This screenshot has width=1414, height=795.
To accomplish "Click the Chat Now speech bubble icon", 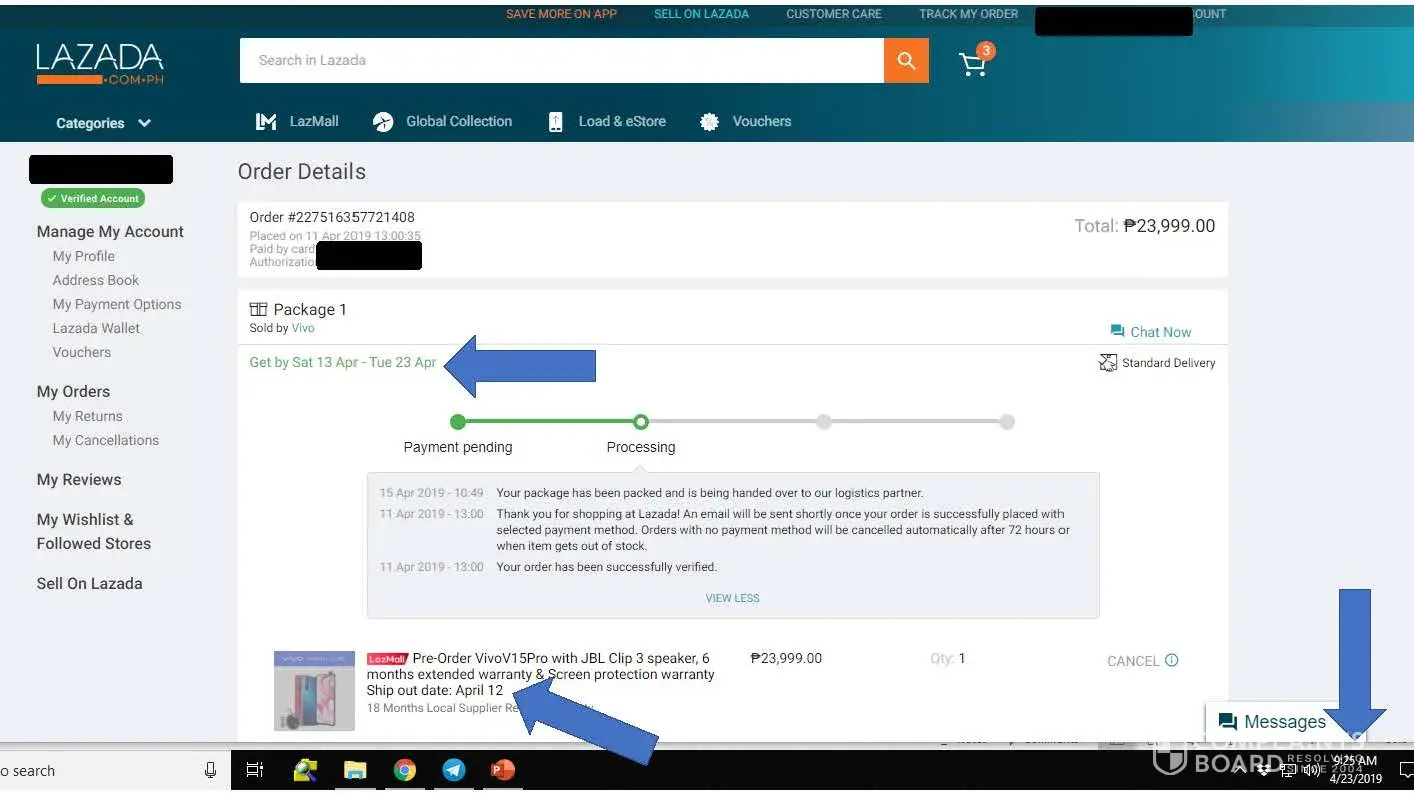I will coord(1117,331).
